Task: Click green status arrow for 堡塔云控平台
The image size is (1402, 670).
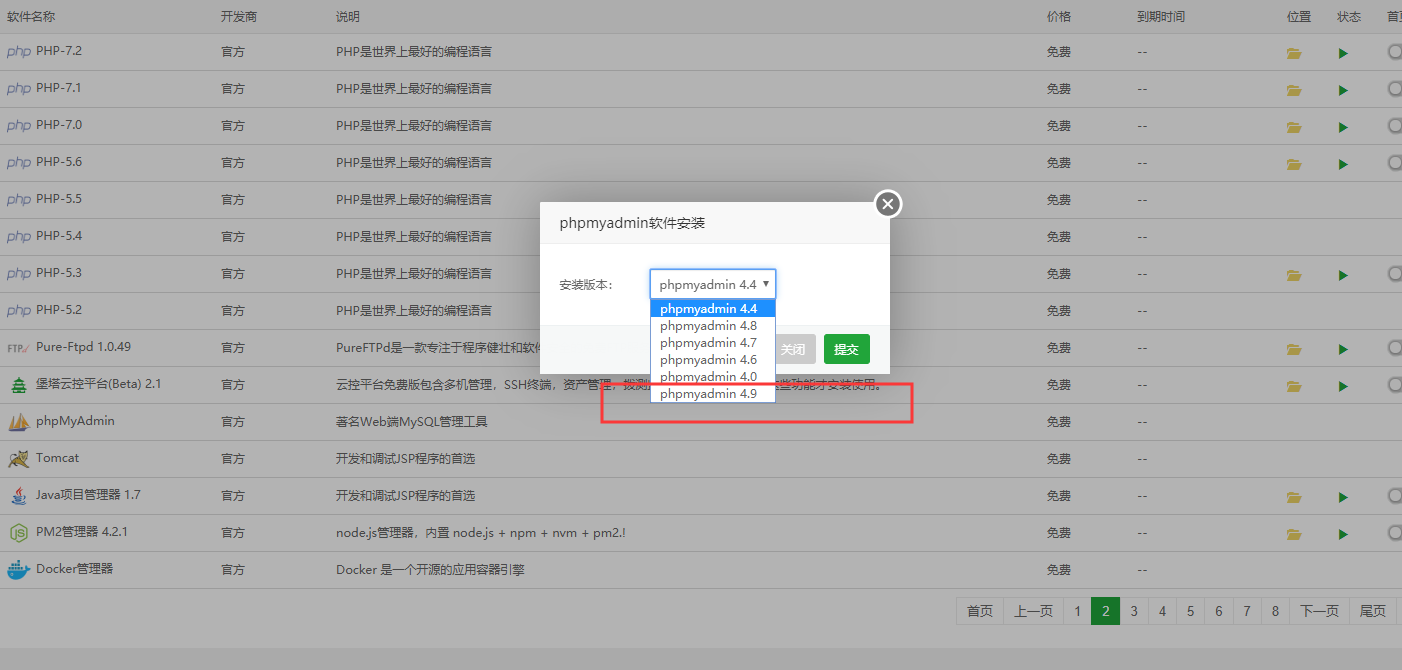Action: point(1343,386)
